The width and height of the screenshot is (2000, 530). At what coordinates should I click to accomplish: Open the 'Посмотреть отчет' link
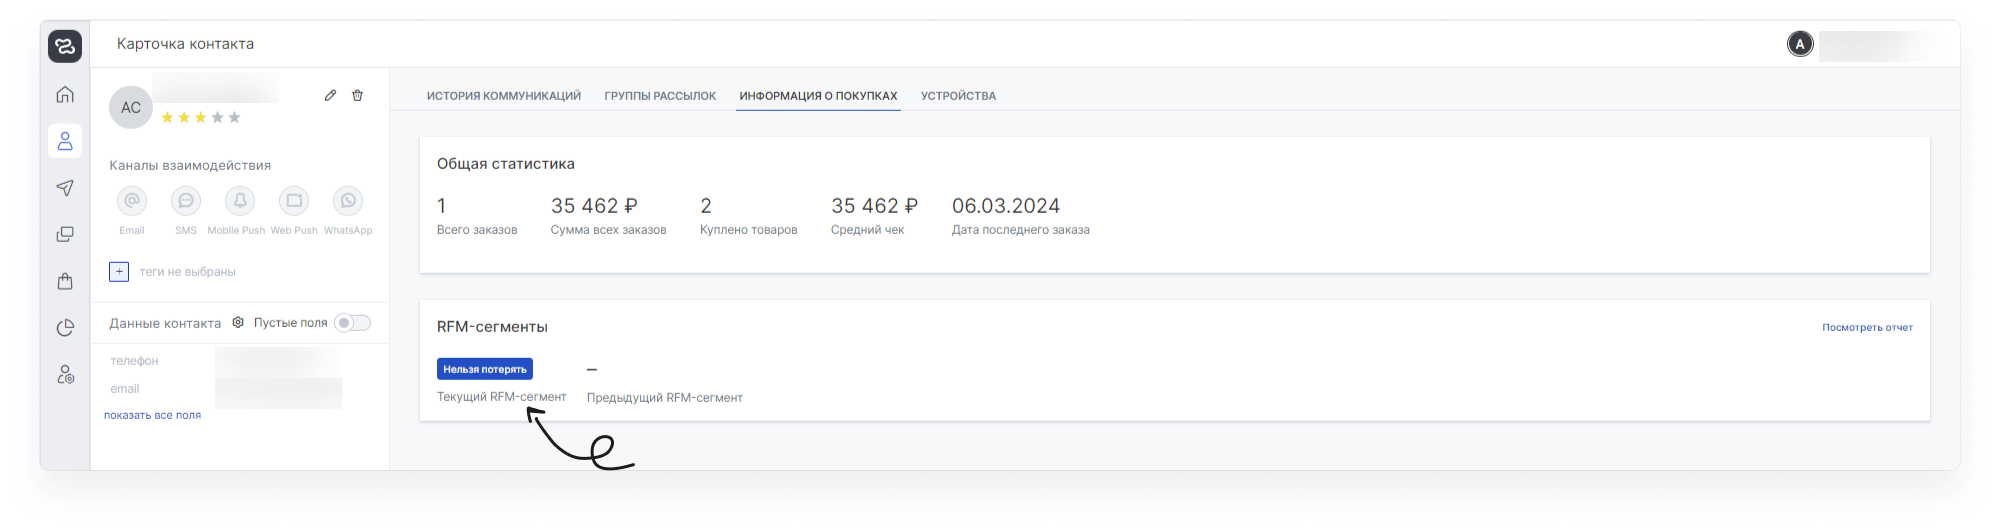1867,327
